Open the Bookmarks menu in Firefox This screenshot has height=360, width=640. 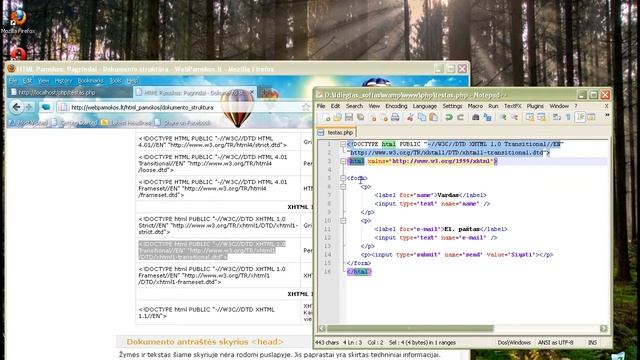click(90, 81)
